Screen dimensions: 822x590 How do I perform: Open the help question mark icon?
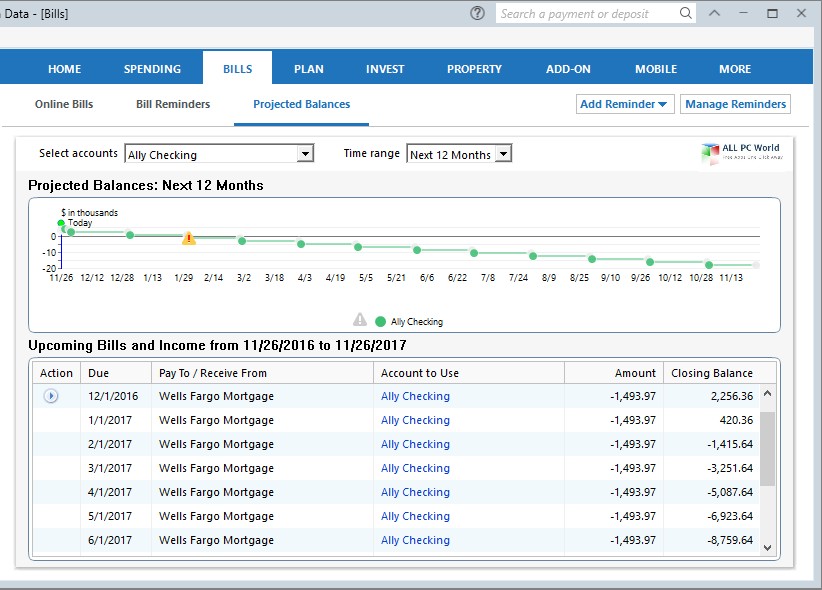point(477,13)
